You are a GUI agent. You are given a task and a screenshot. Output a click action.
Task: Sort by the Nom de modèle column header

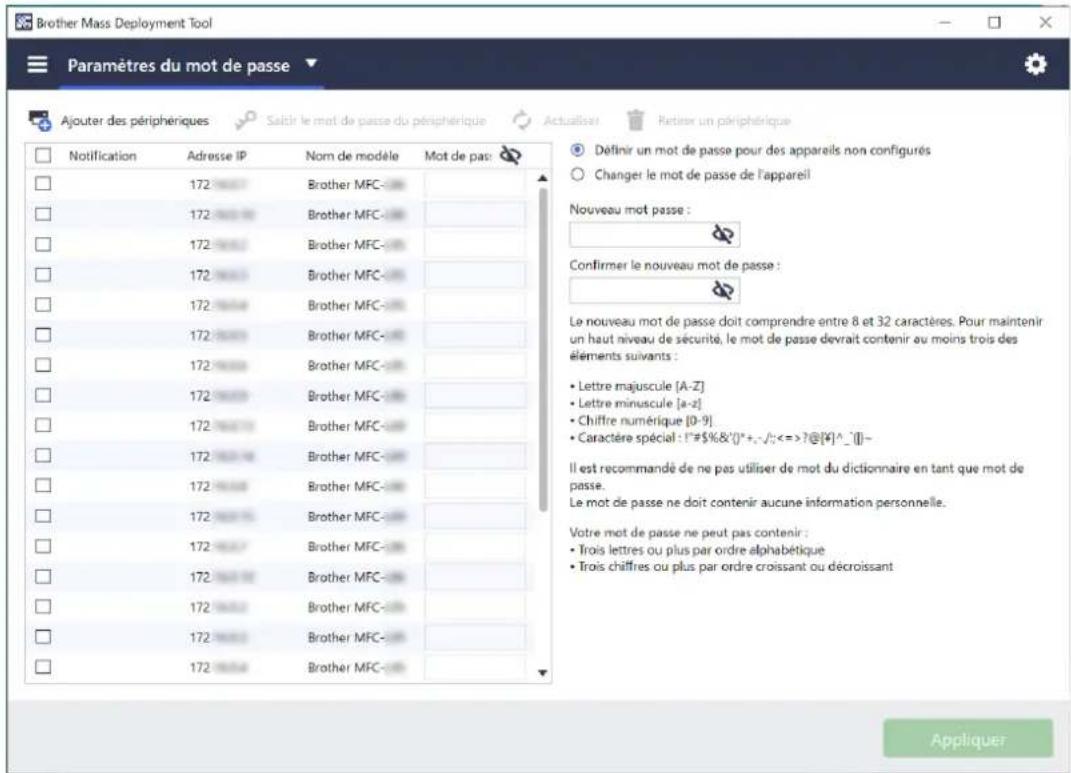352,156
